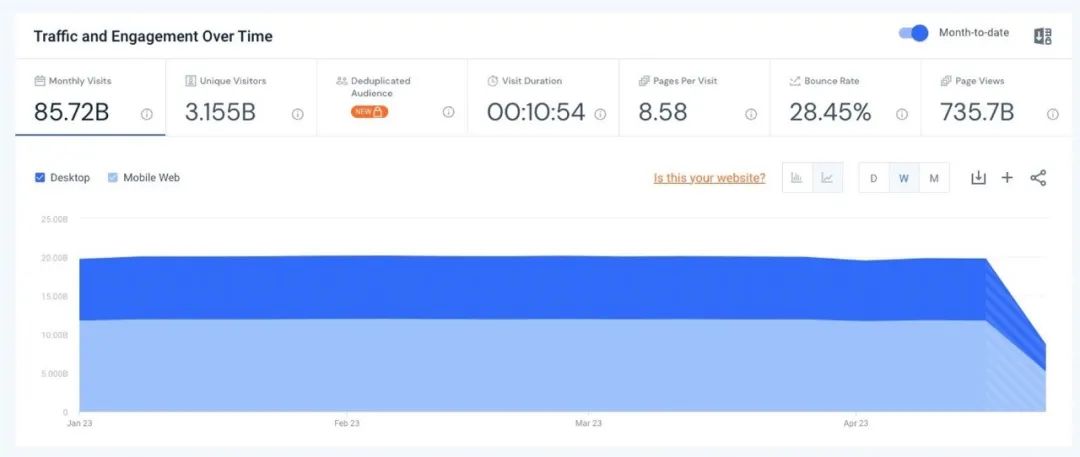
Task: Click info icon next to Page Views
Action: tap(1052, 114)
